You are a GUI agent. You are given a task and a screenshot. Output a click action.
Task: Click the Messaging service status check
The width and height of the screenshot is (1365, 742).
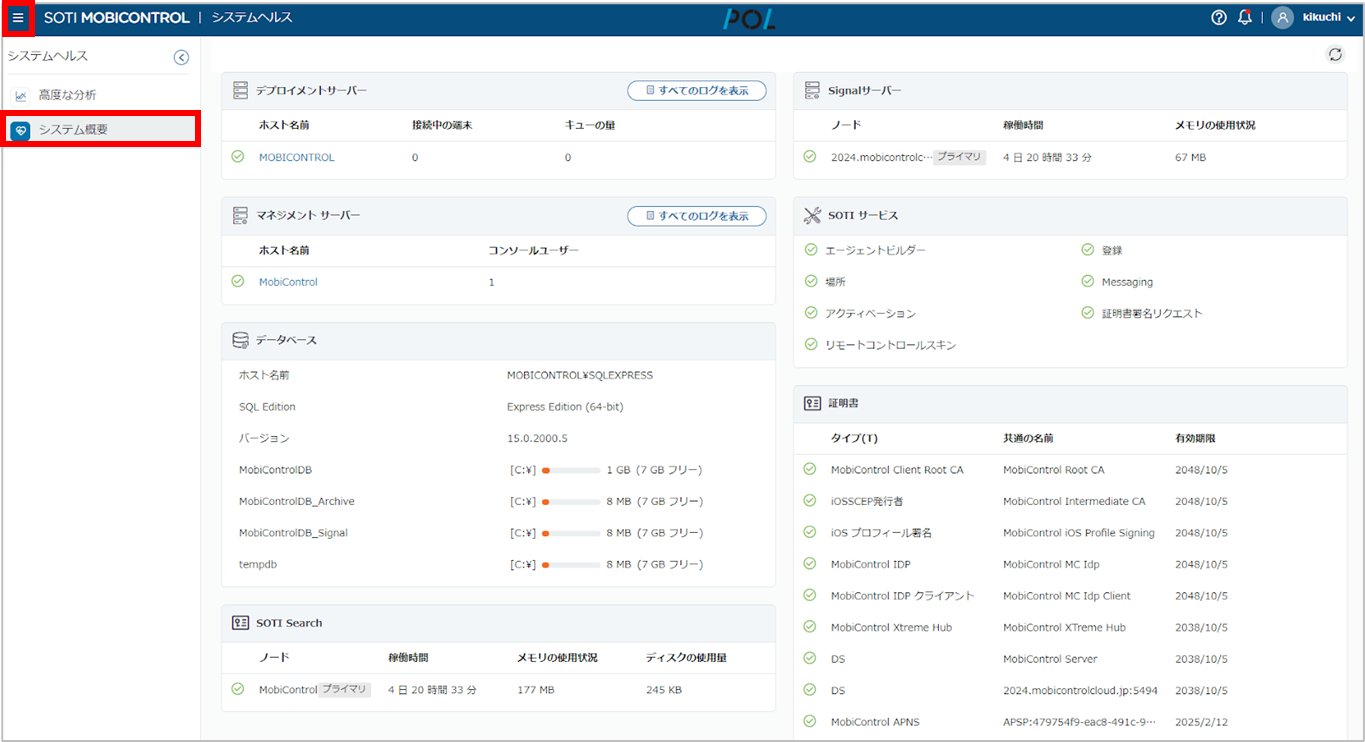[1088, 282]
